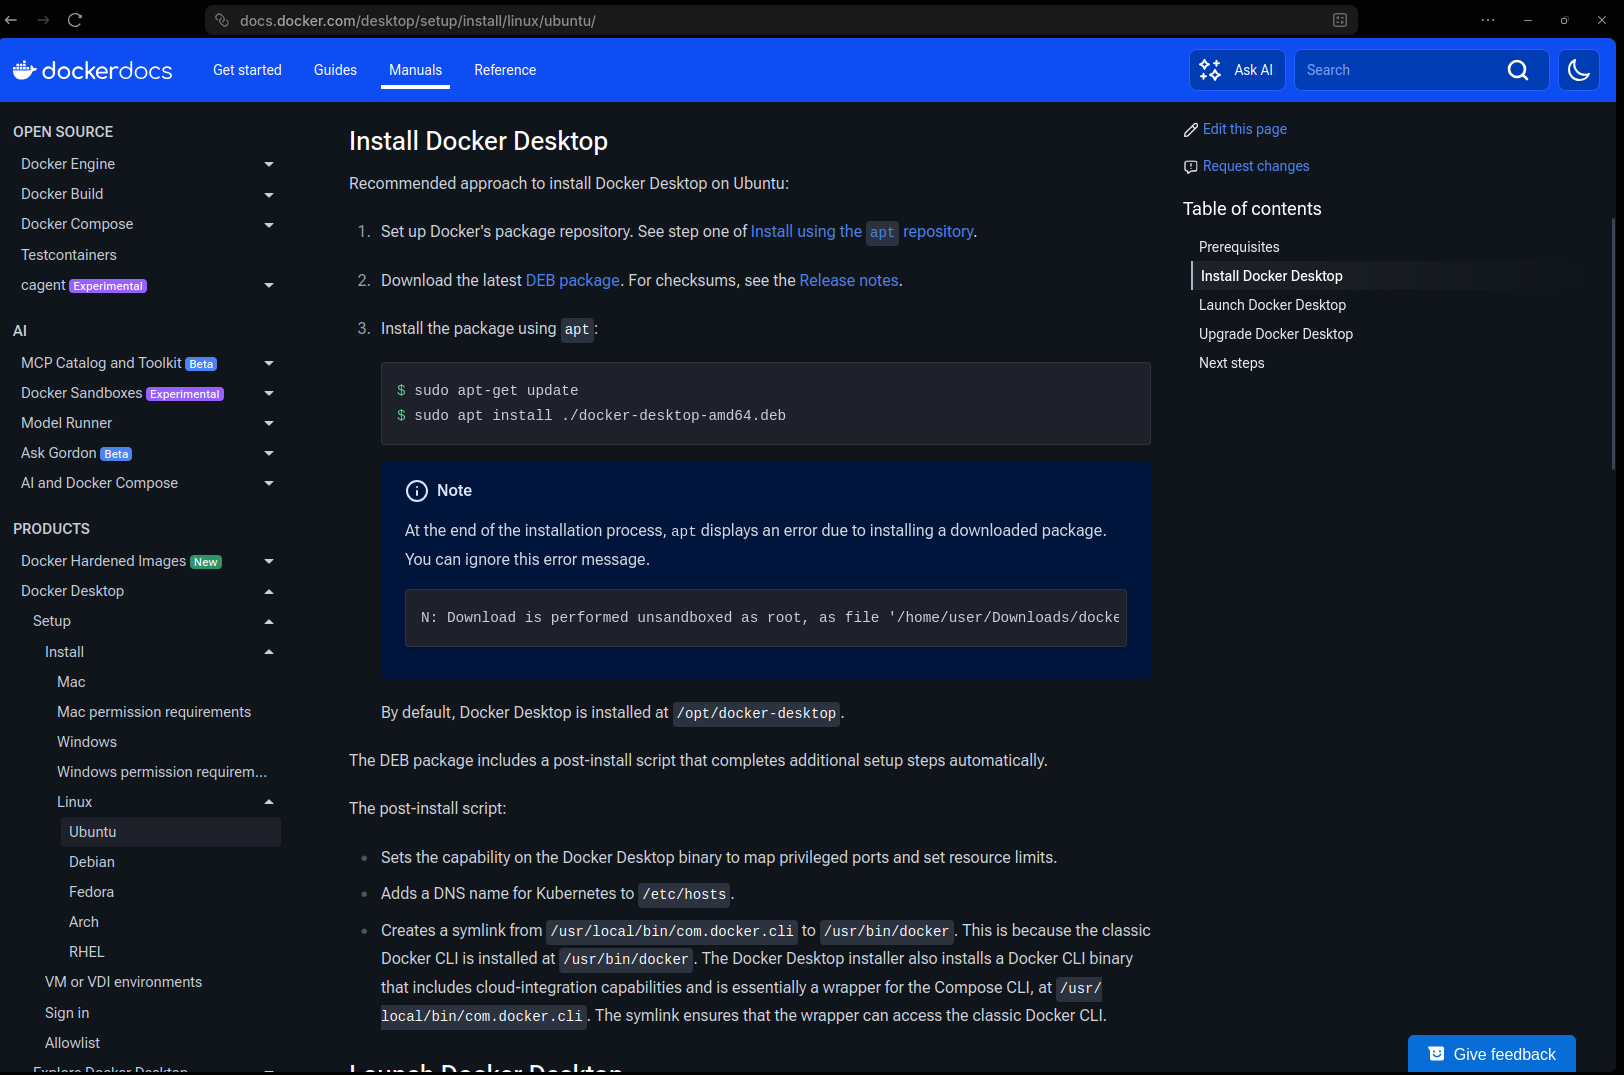The width and height of the screenshot is (1624, 1075).
Task: Open the Get started menu
Action: (247, 70)
